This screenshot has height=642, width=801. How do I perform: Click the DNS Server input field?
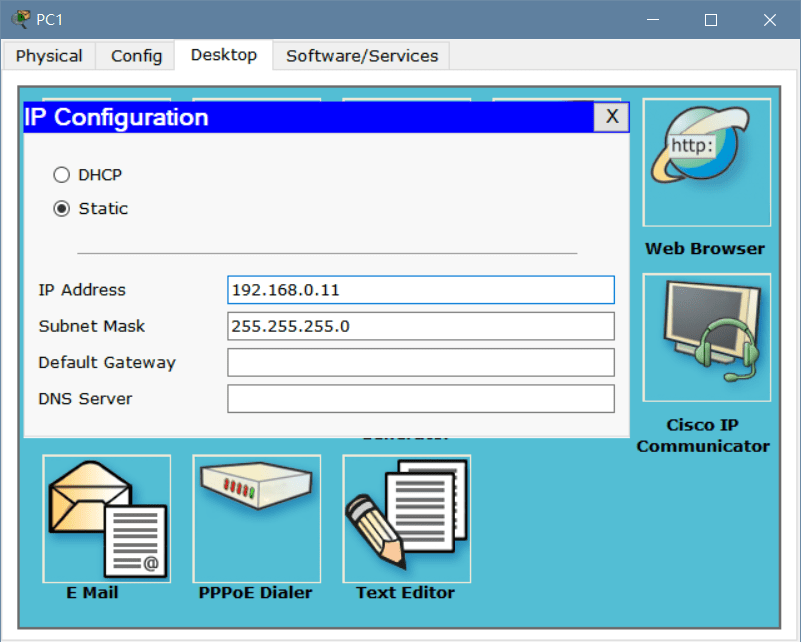pyautogui.click(x=420, y=398)
